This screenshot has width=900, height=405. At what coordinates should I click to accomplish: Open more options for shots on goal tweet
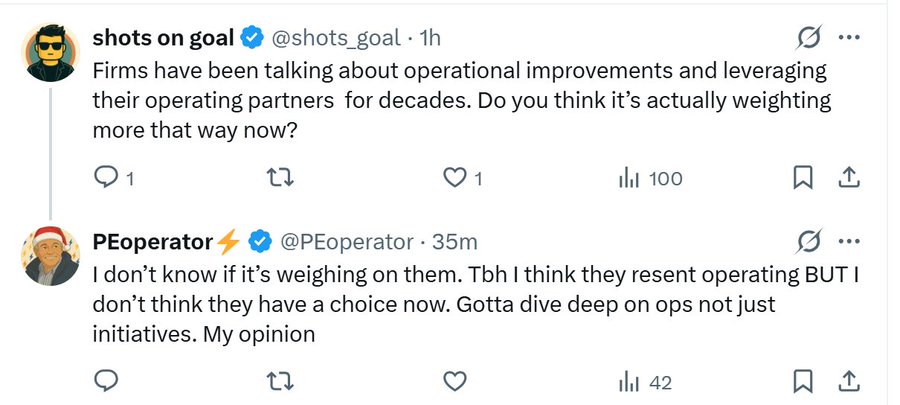[x=849, y=38]
